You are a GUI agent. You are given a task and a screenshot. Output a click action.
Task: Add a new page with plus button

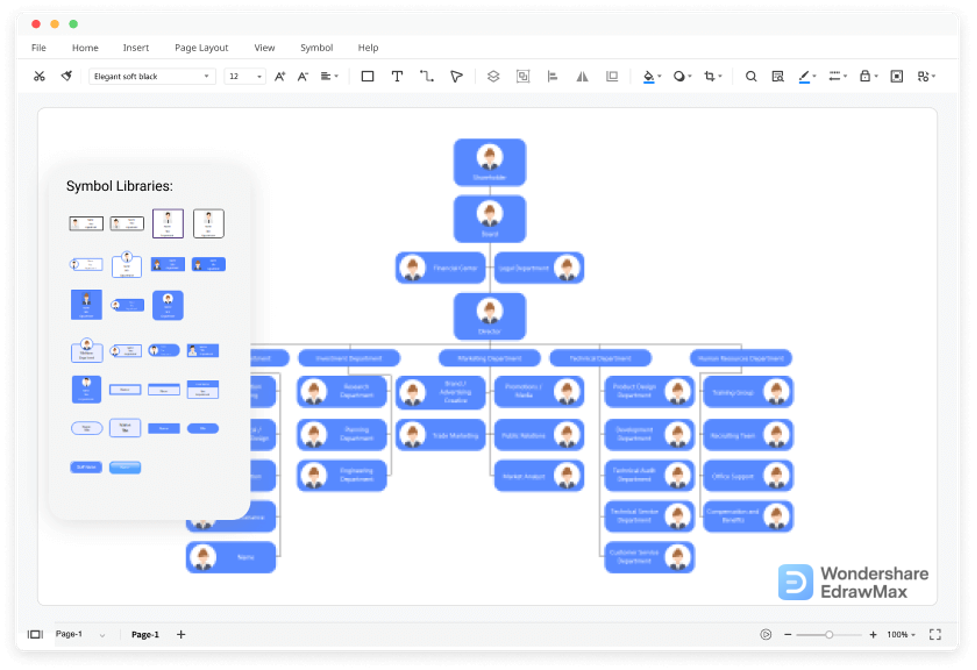coord(181,634)
